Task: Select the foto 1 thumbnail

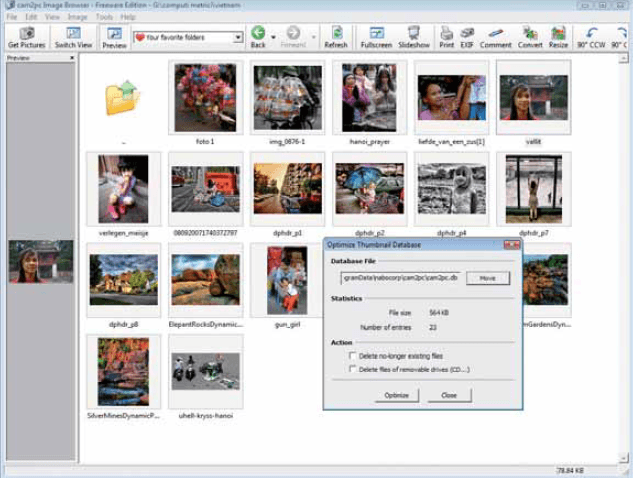Action: (205, 97)
